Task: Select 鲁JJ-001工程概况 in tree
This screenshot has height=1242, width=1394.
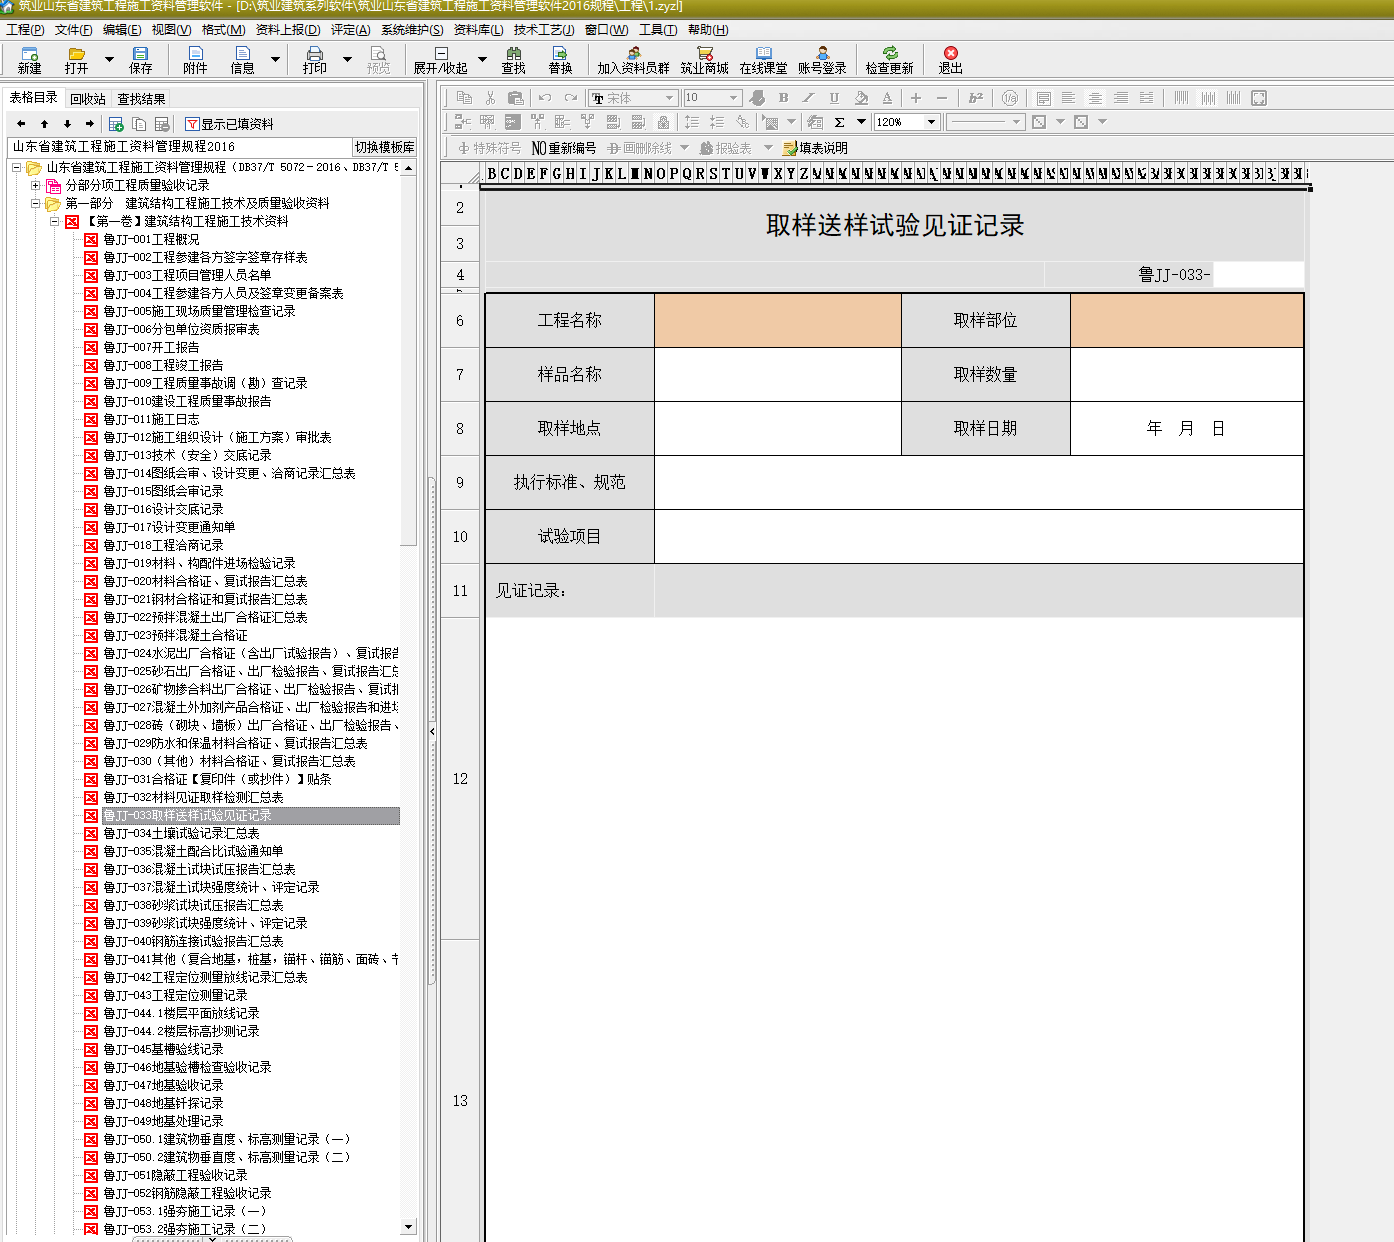Action: tap(151, 239)
